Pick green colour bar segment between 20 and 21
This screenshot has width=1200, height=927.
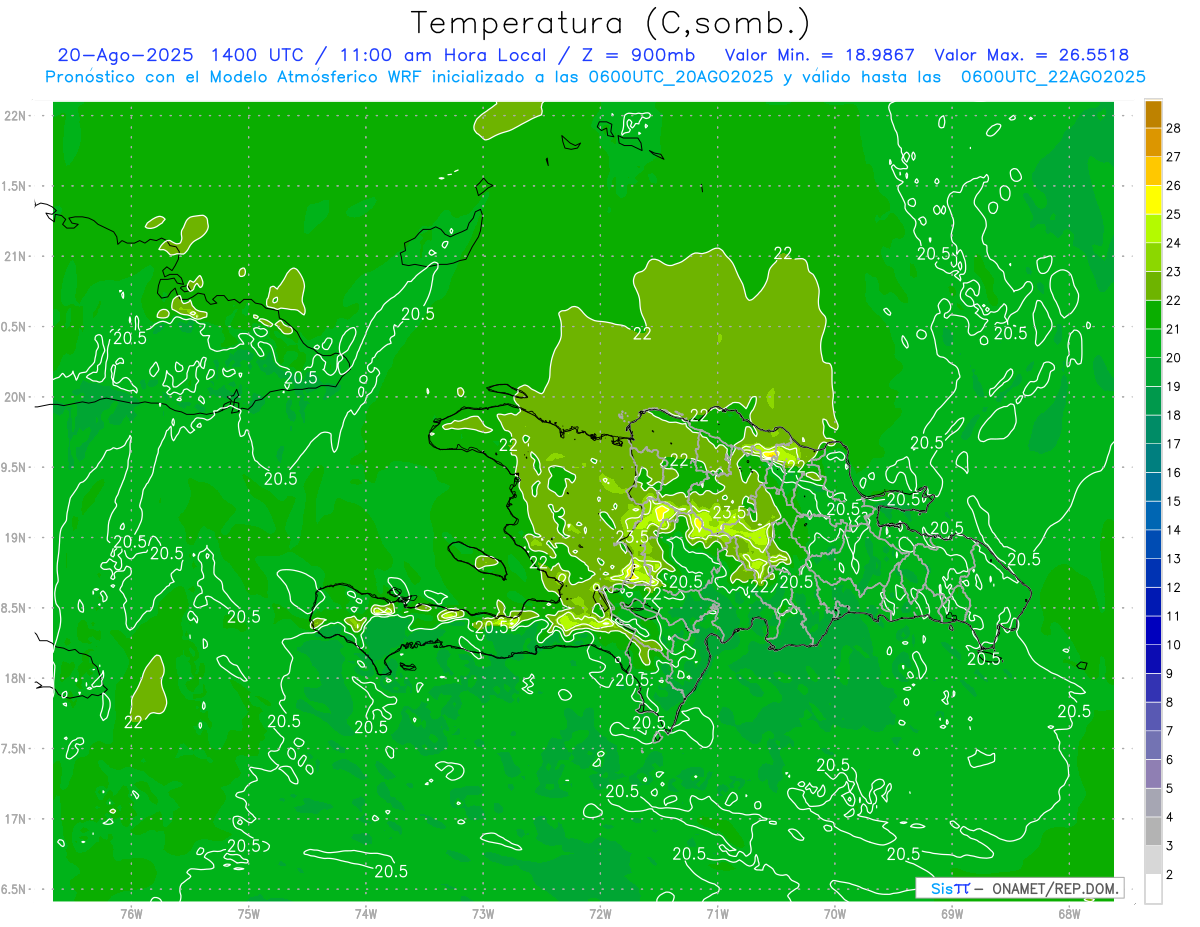(1153, 343)
